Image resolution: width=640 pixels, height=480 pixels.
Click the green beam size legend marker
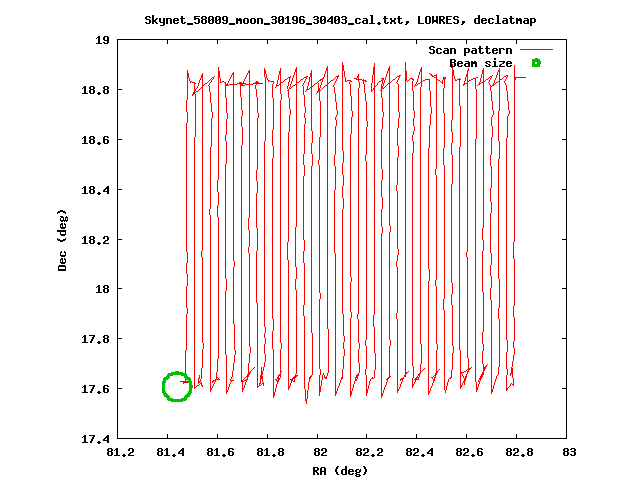536,63
